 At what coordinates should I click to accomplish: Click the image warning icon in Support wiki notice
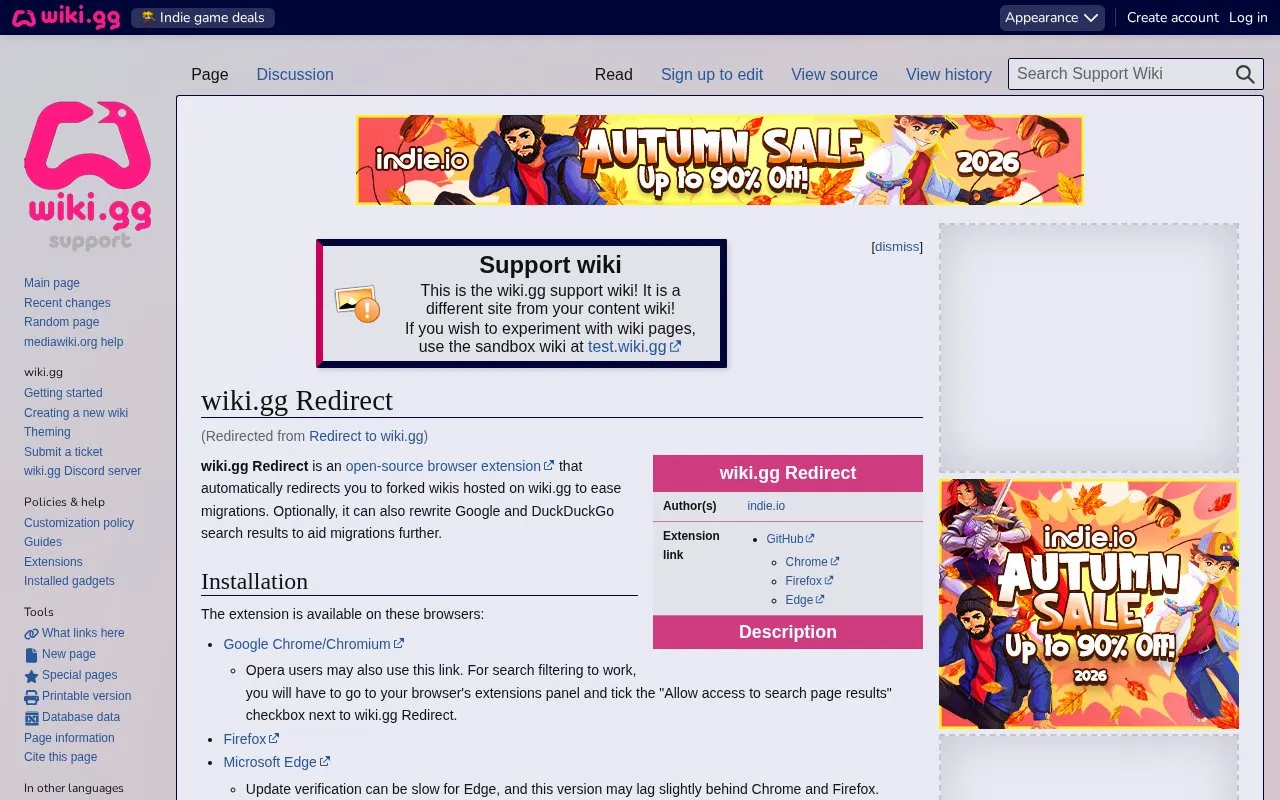[x=357, y=304]
